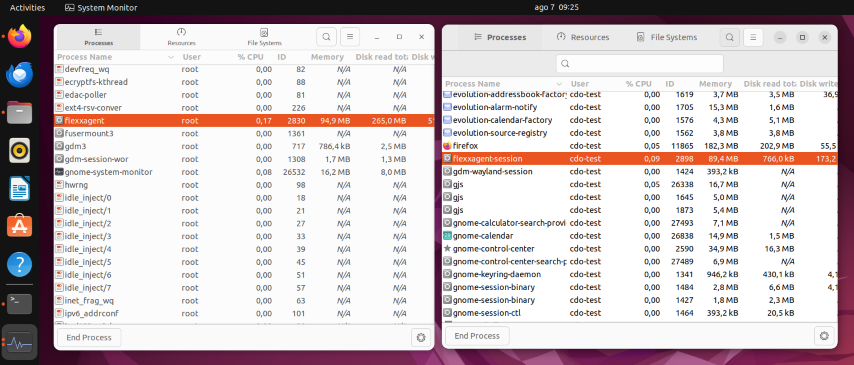Select the gdm-session-wor process row
854x365 pixels.
(244, 159)
